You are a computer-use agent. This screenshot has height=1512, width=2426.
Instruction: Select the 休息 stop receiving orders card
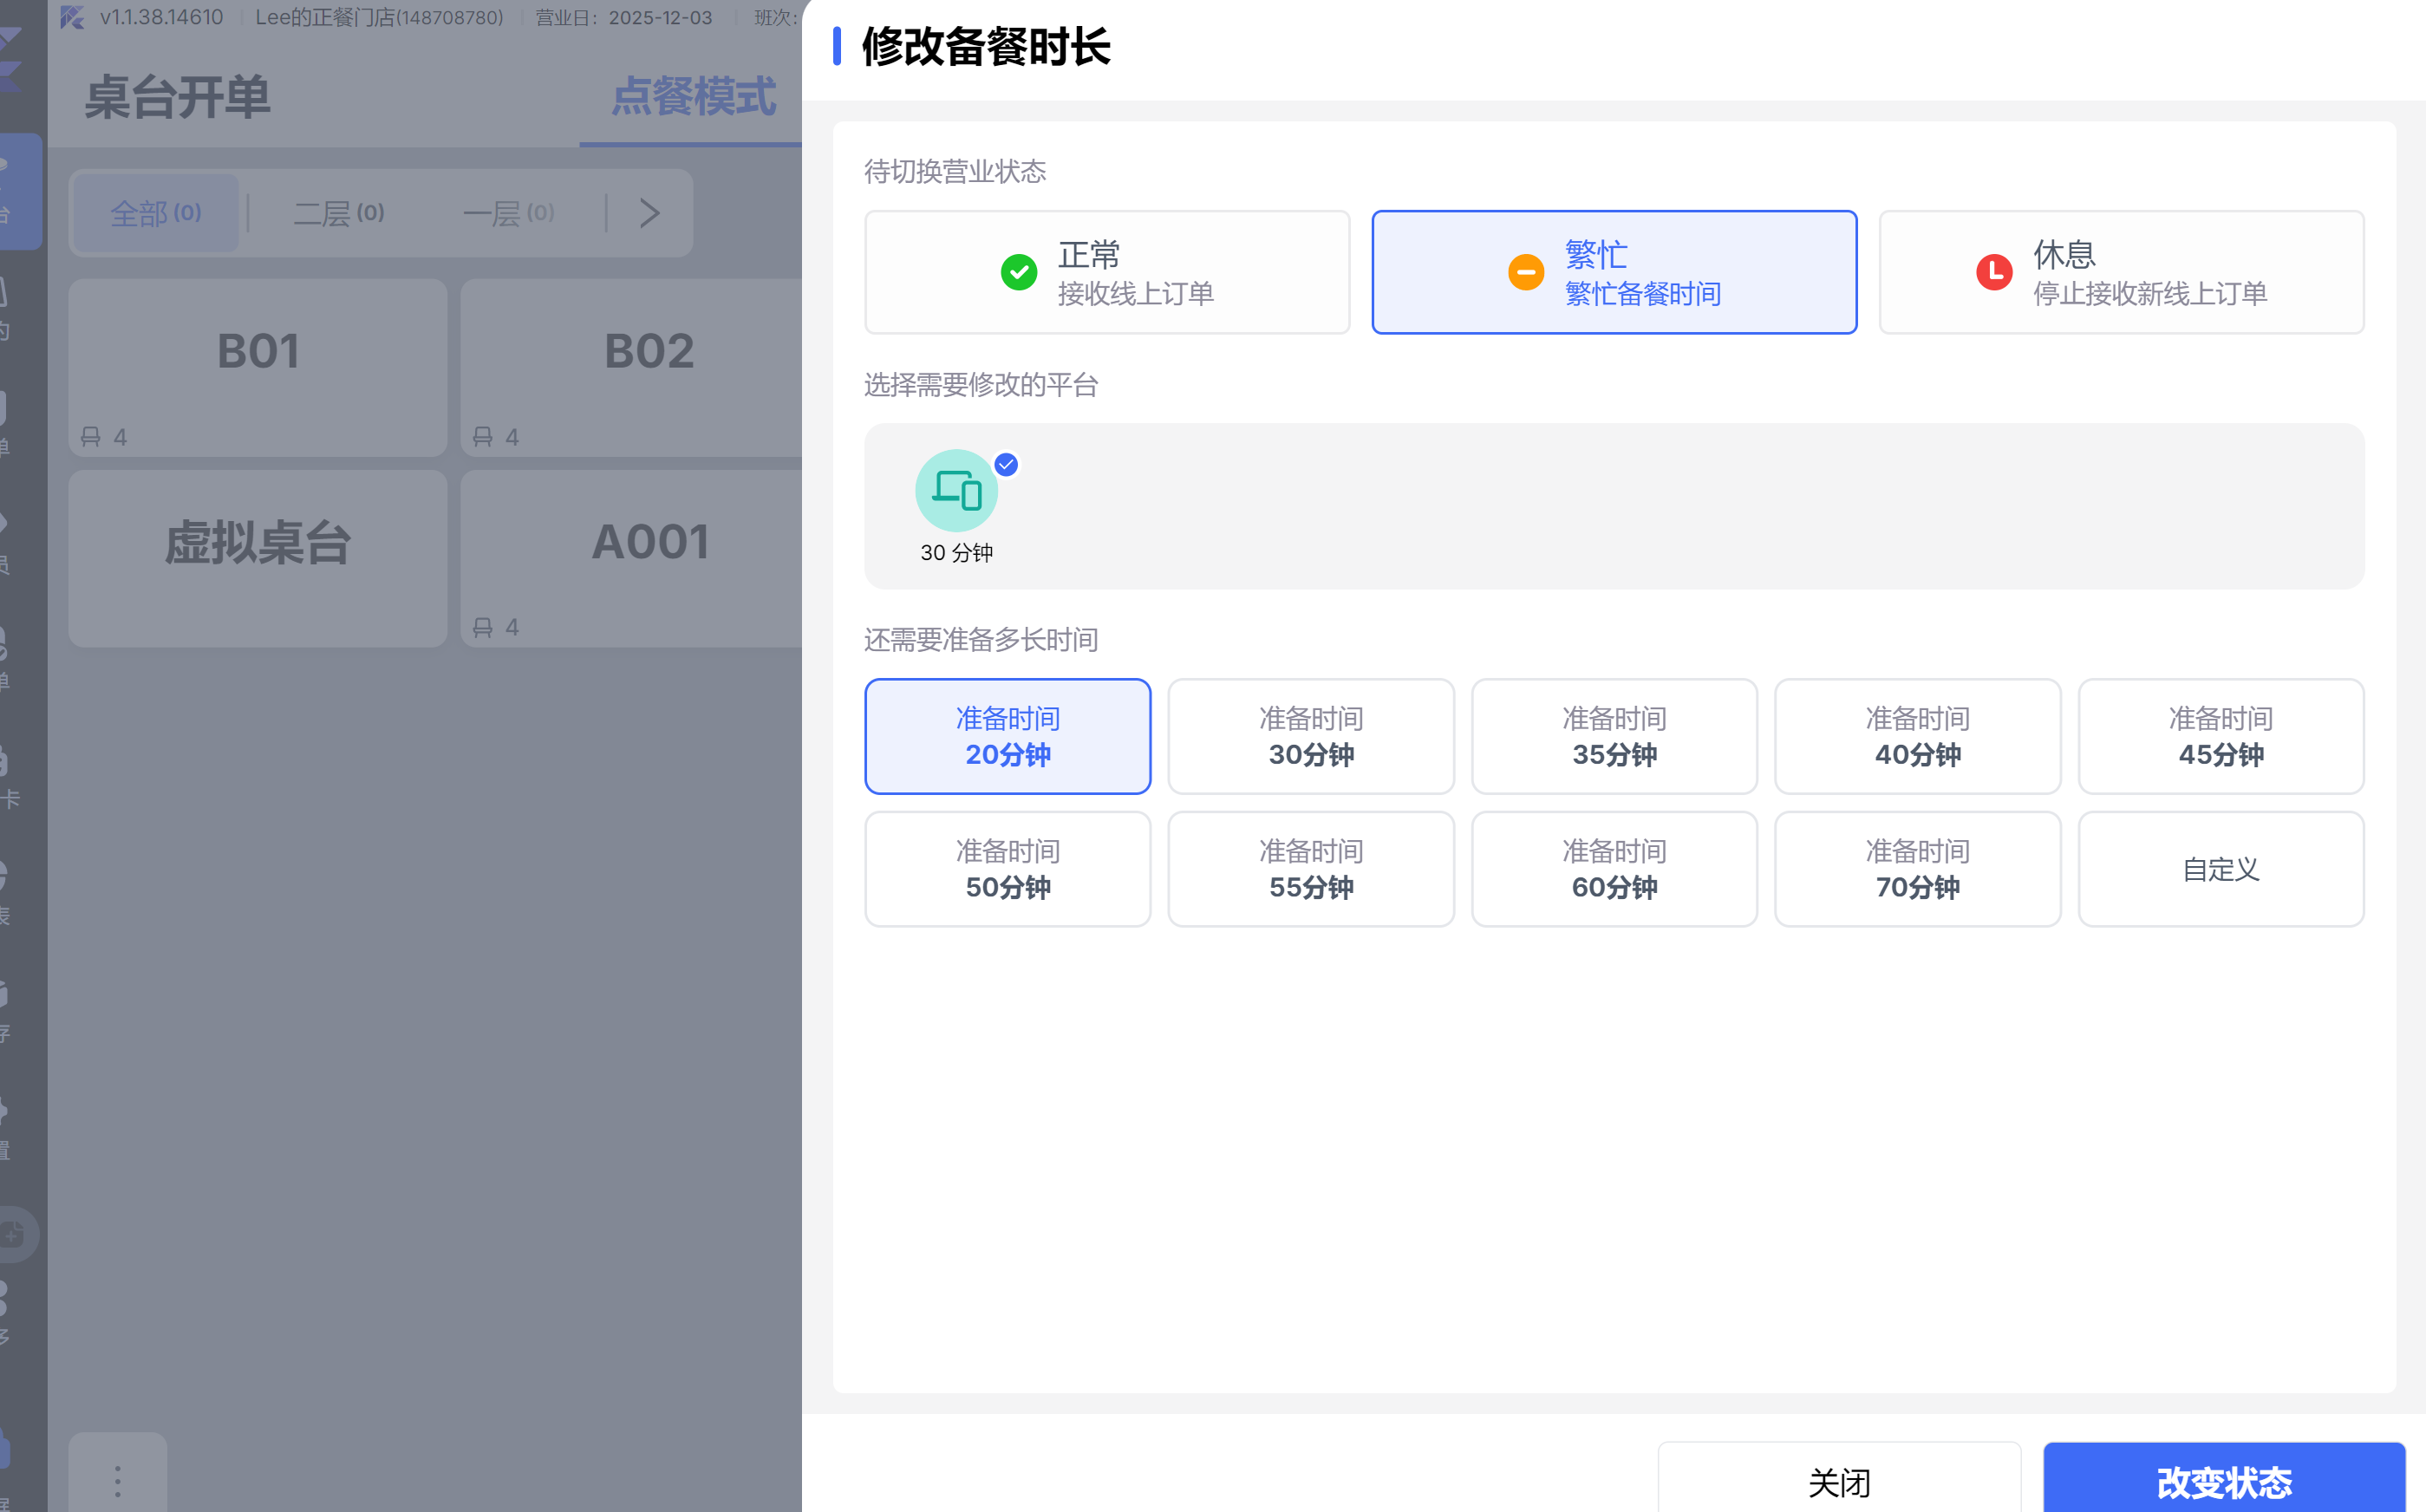point(2120,272)
